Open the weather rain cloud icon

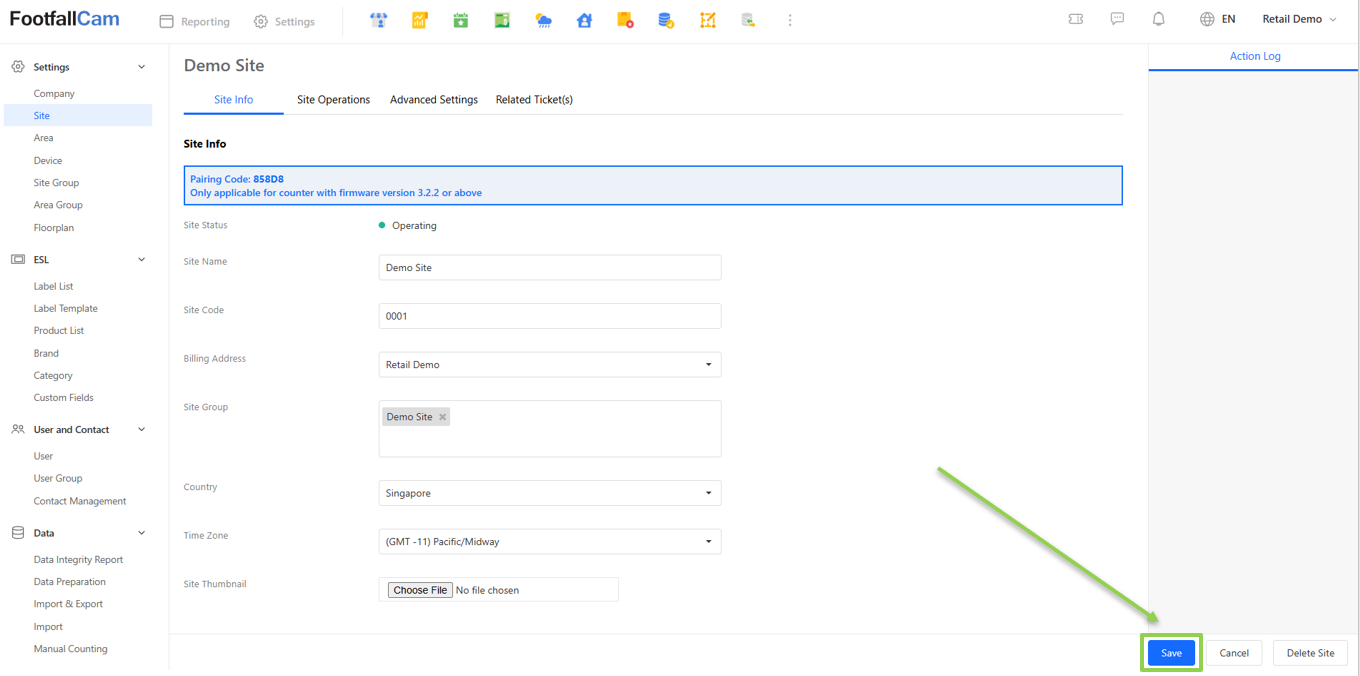point(543,20)
